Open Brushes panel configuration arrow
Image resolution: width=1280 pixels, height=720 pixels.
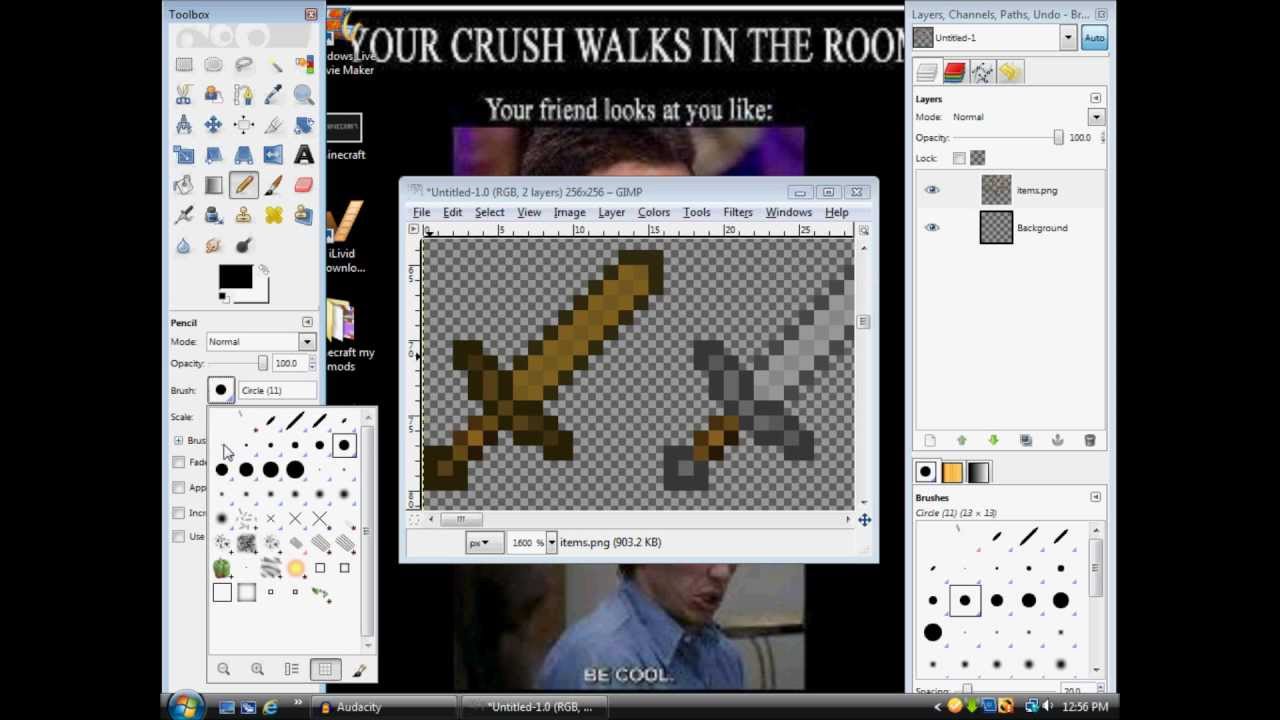pyautogui.click(x=1095, y=497)
